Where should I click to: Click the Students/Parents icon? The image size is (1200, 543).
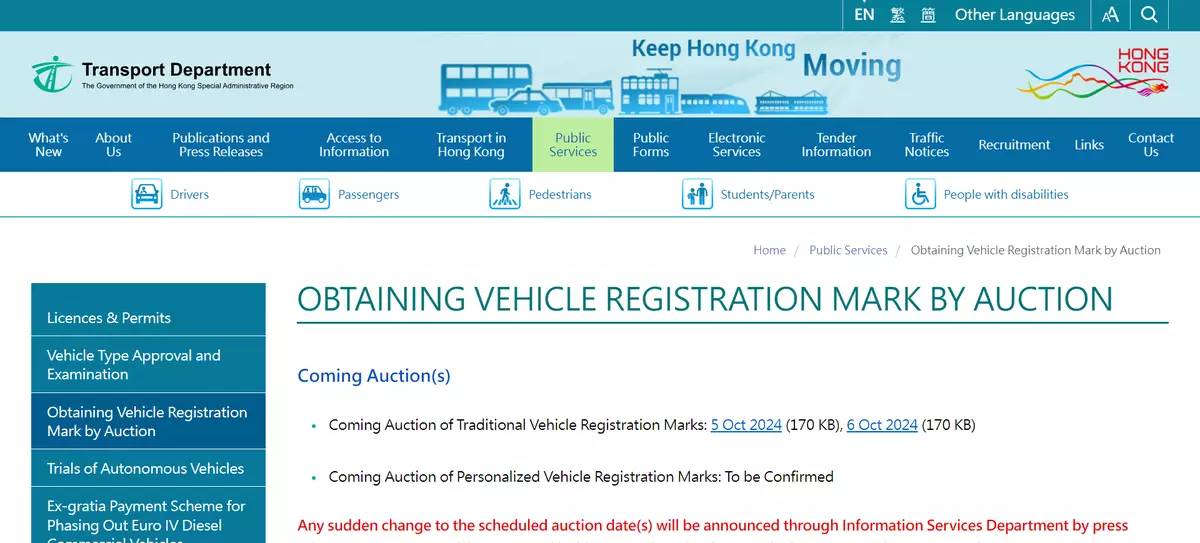click(697, 194)
